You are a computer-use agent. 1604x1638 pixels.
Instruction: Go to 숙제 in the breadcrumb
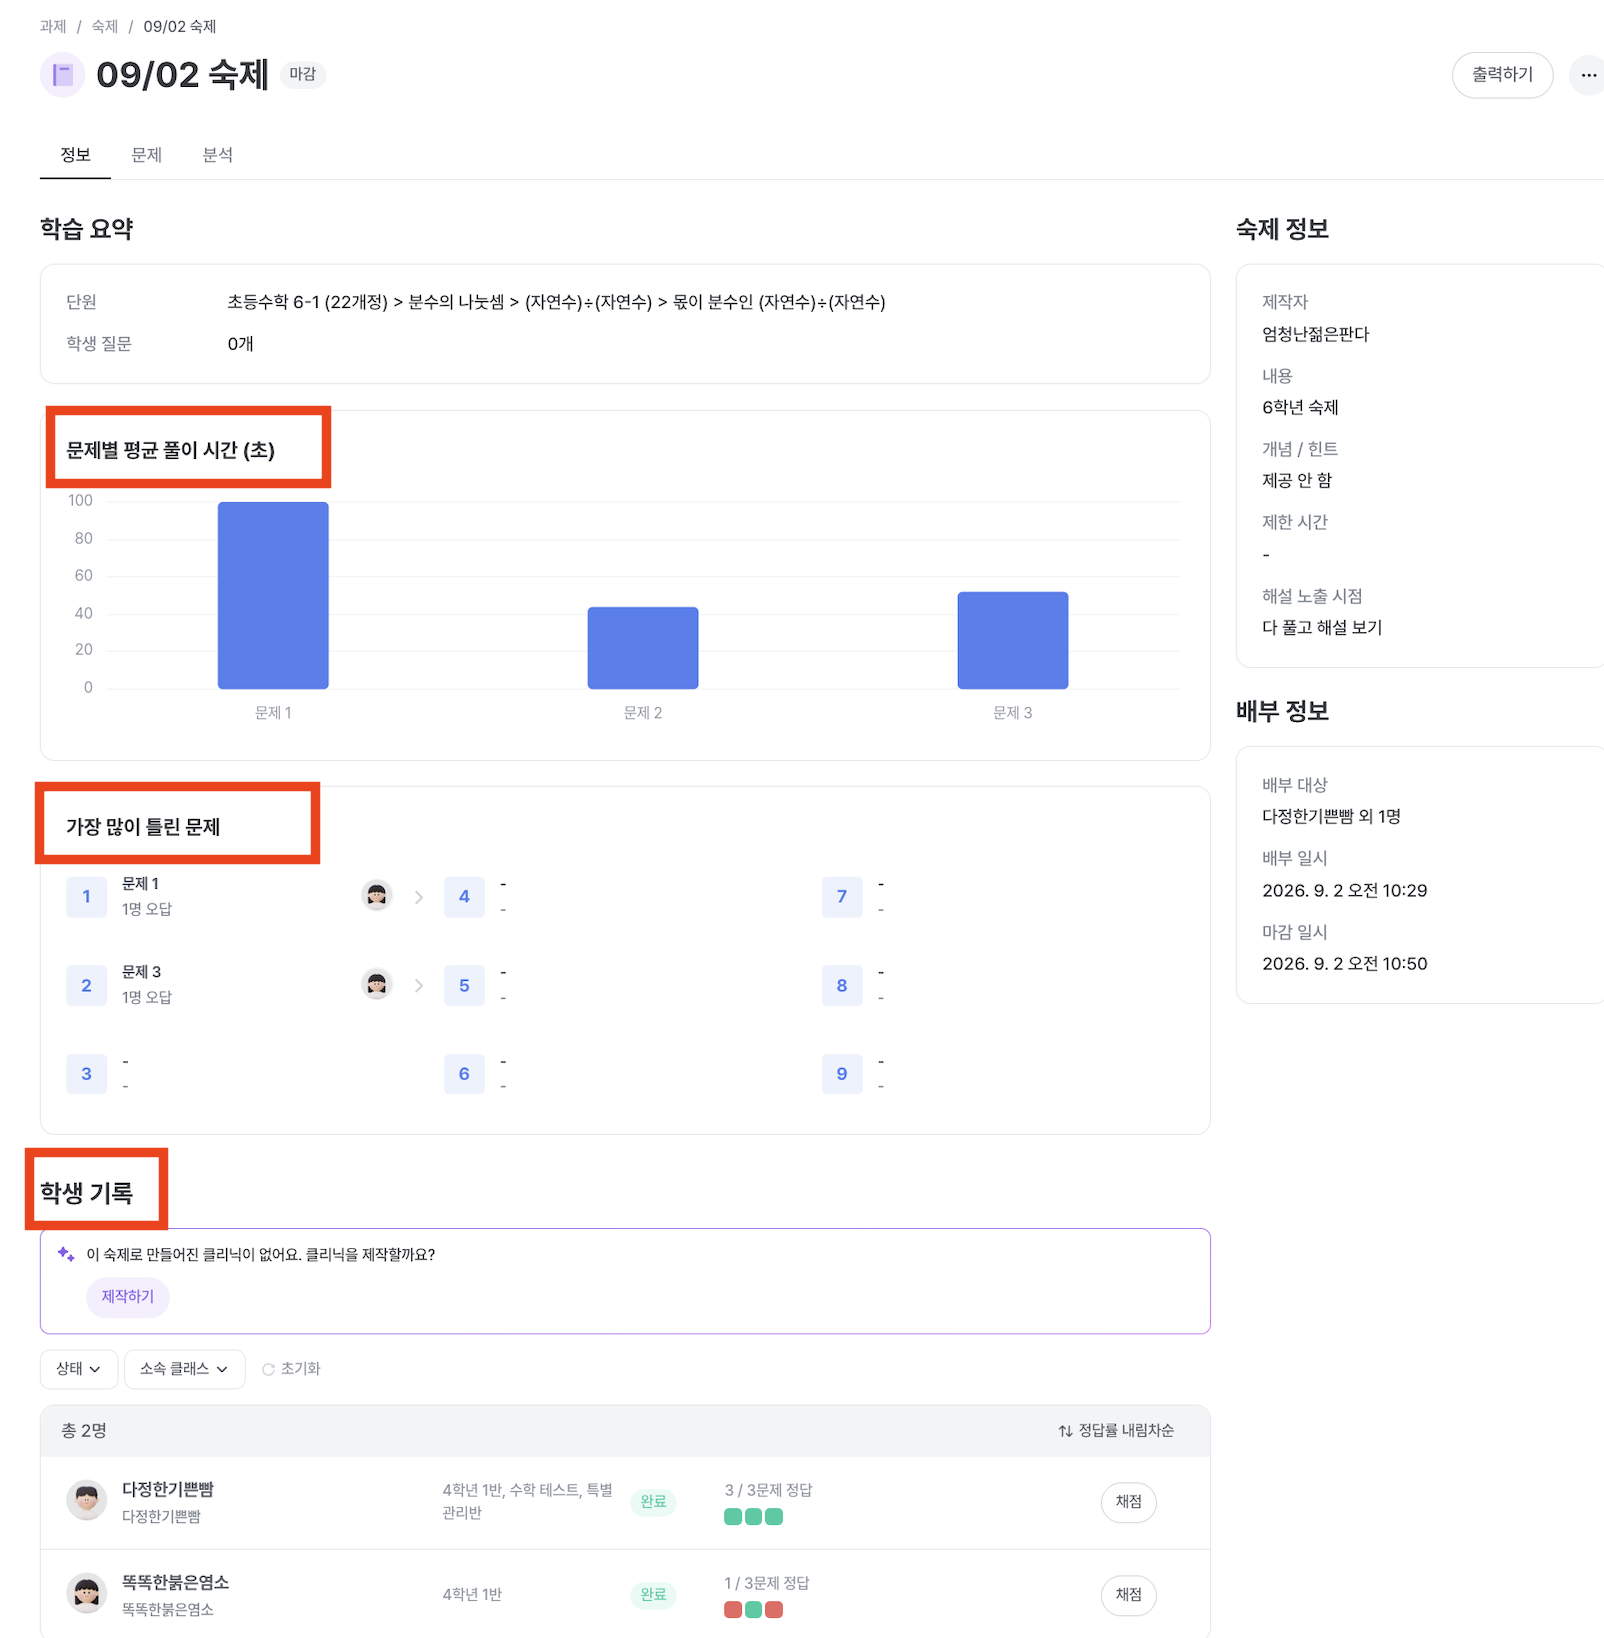(104, 26)
